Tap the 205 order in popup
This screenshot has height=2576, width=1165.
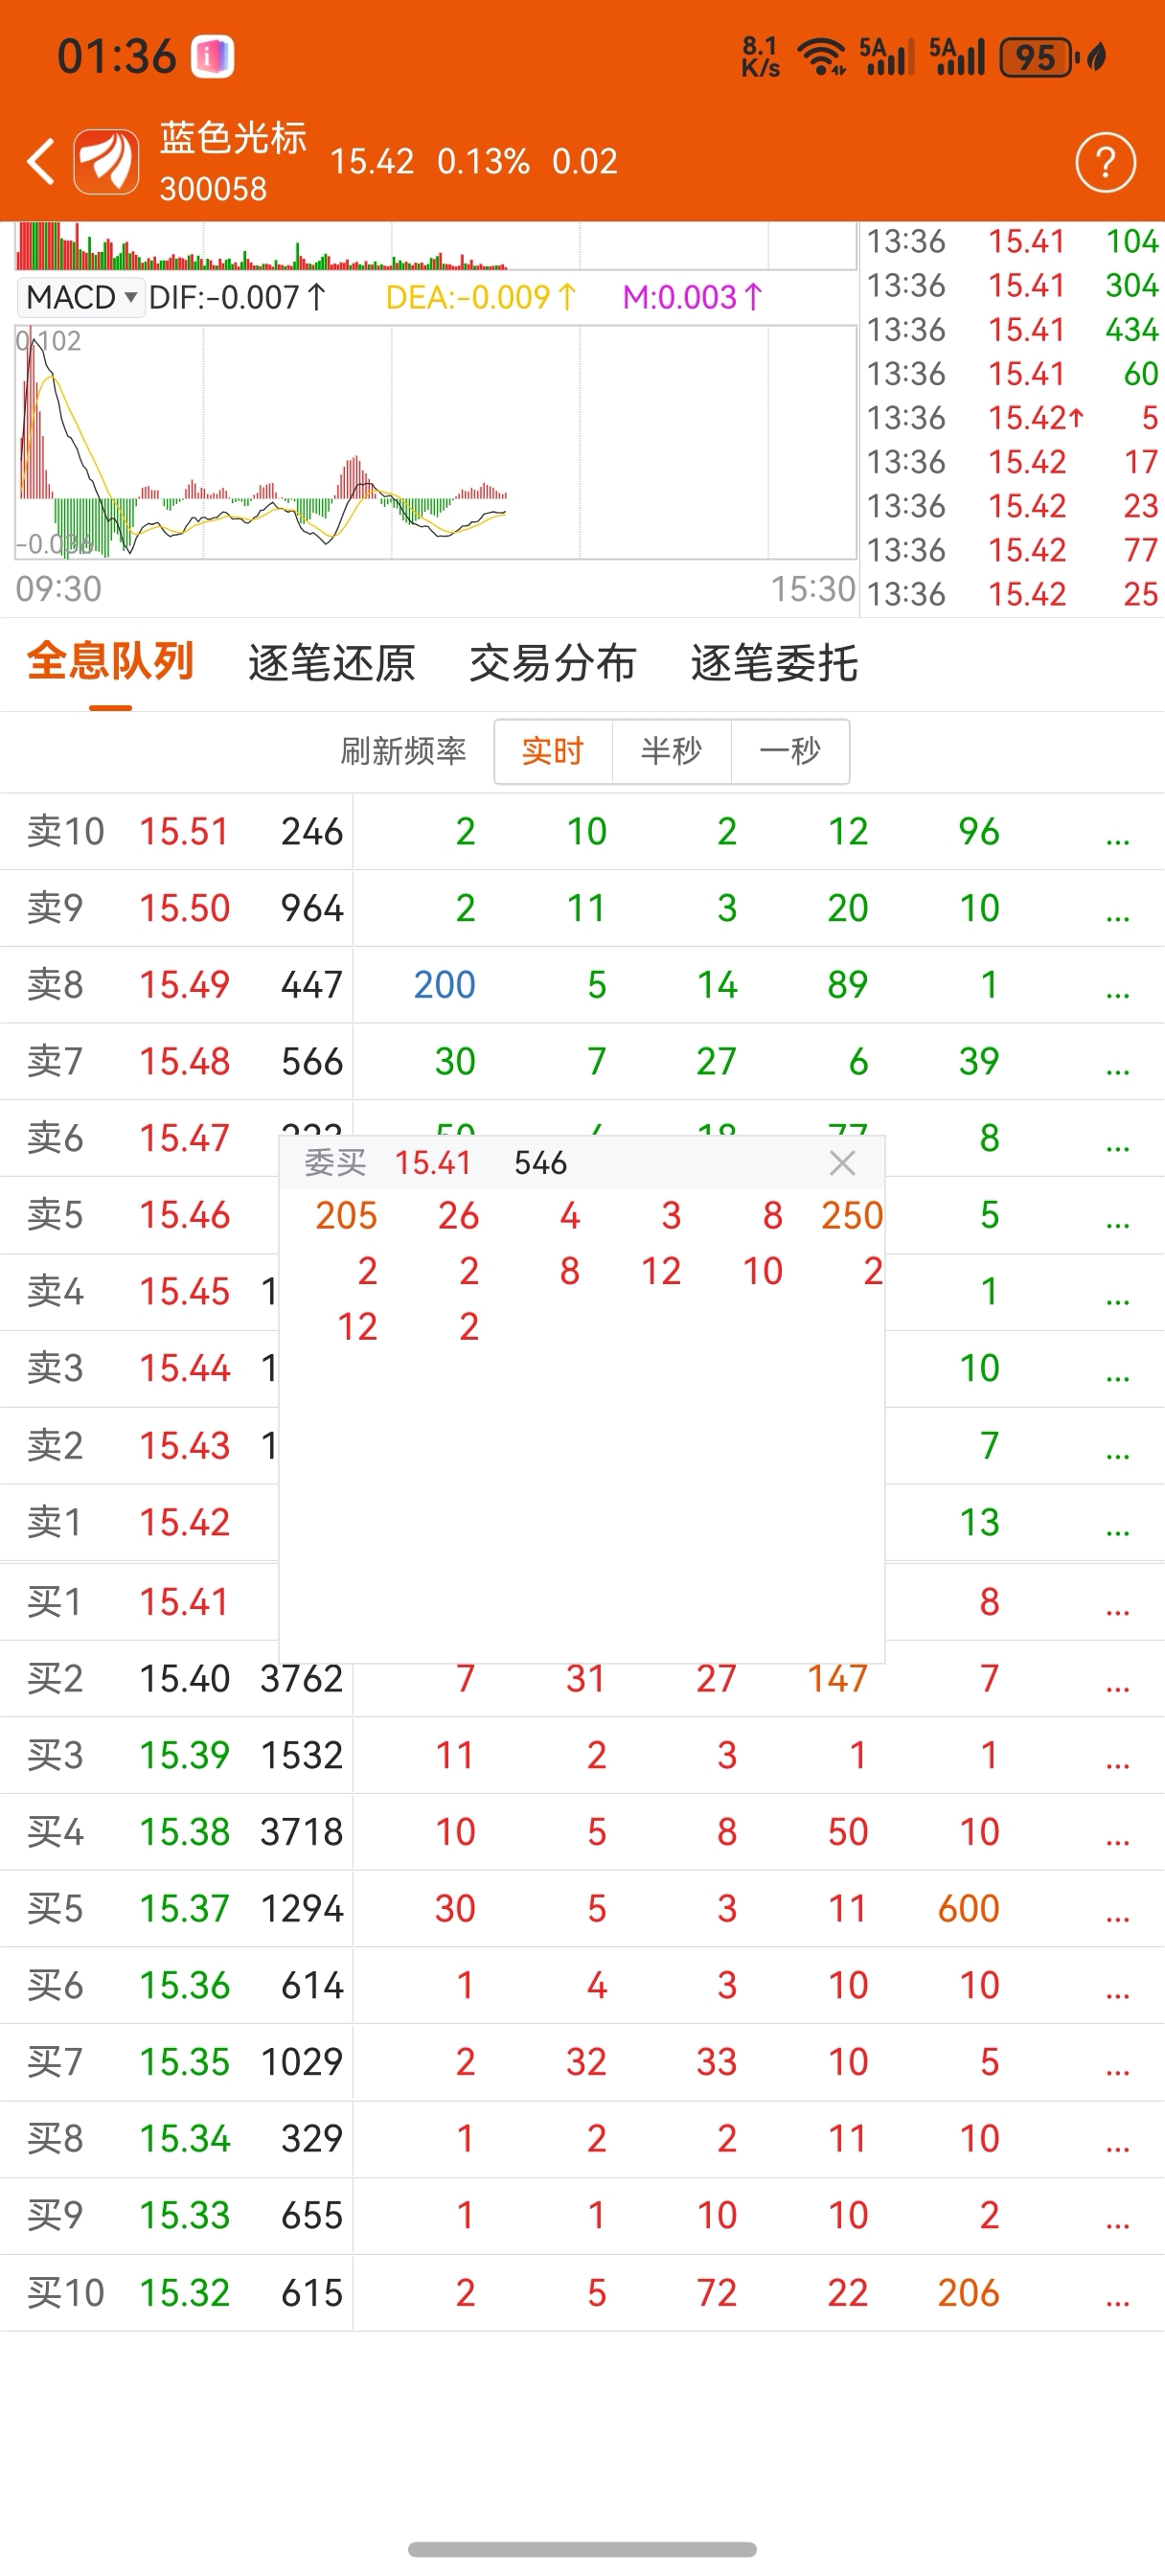click(346, 1215)
